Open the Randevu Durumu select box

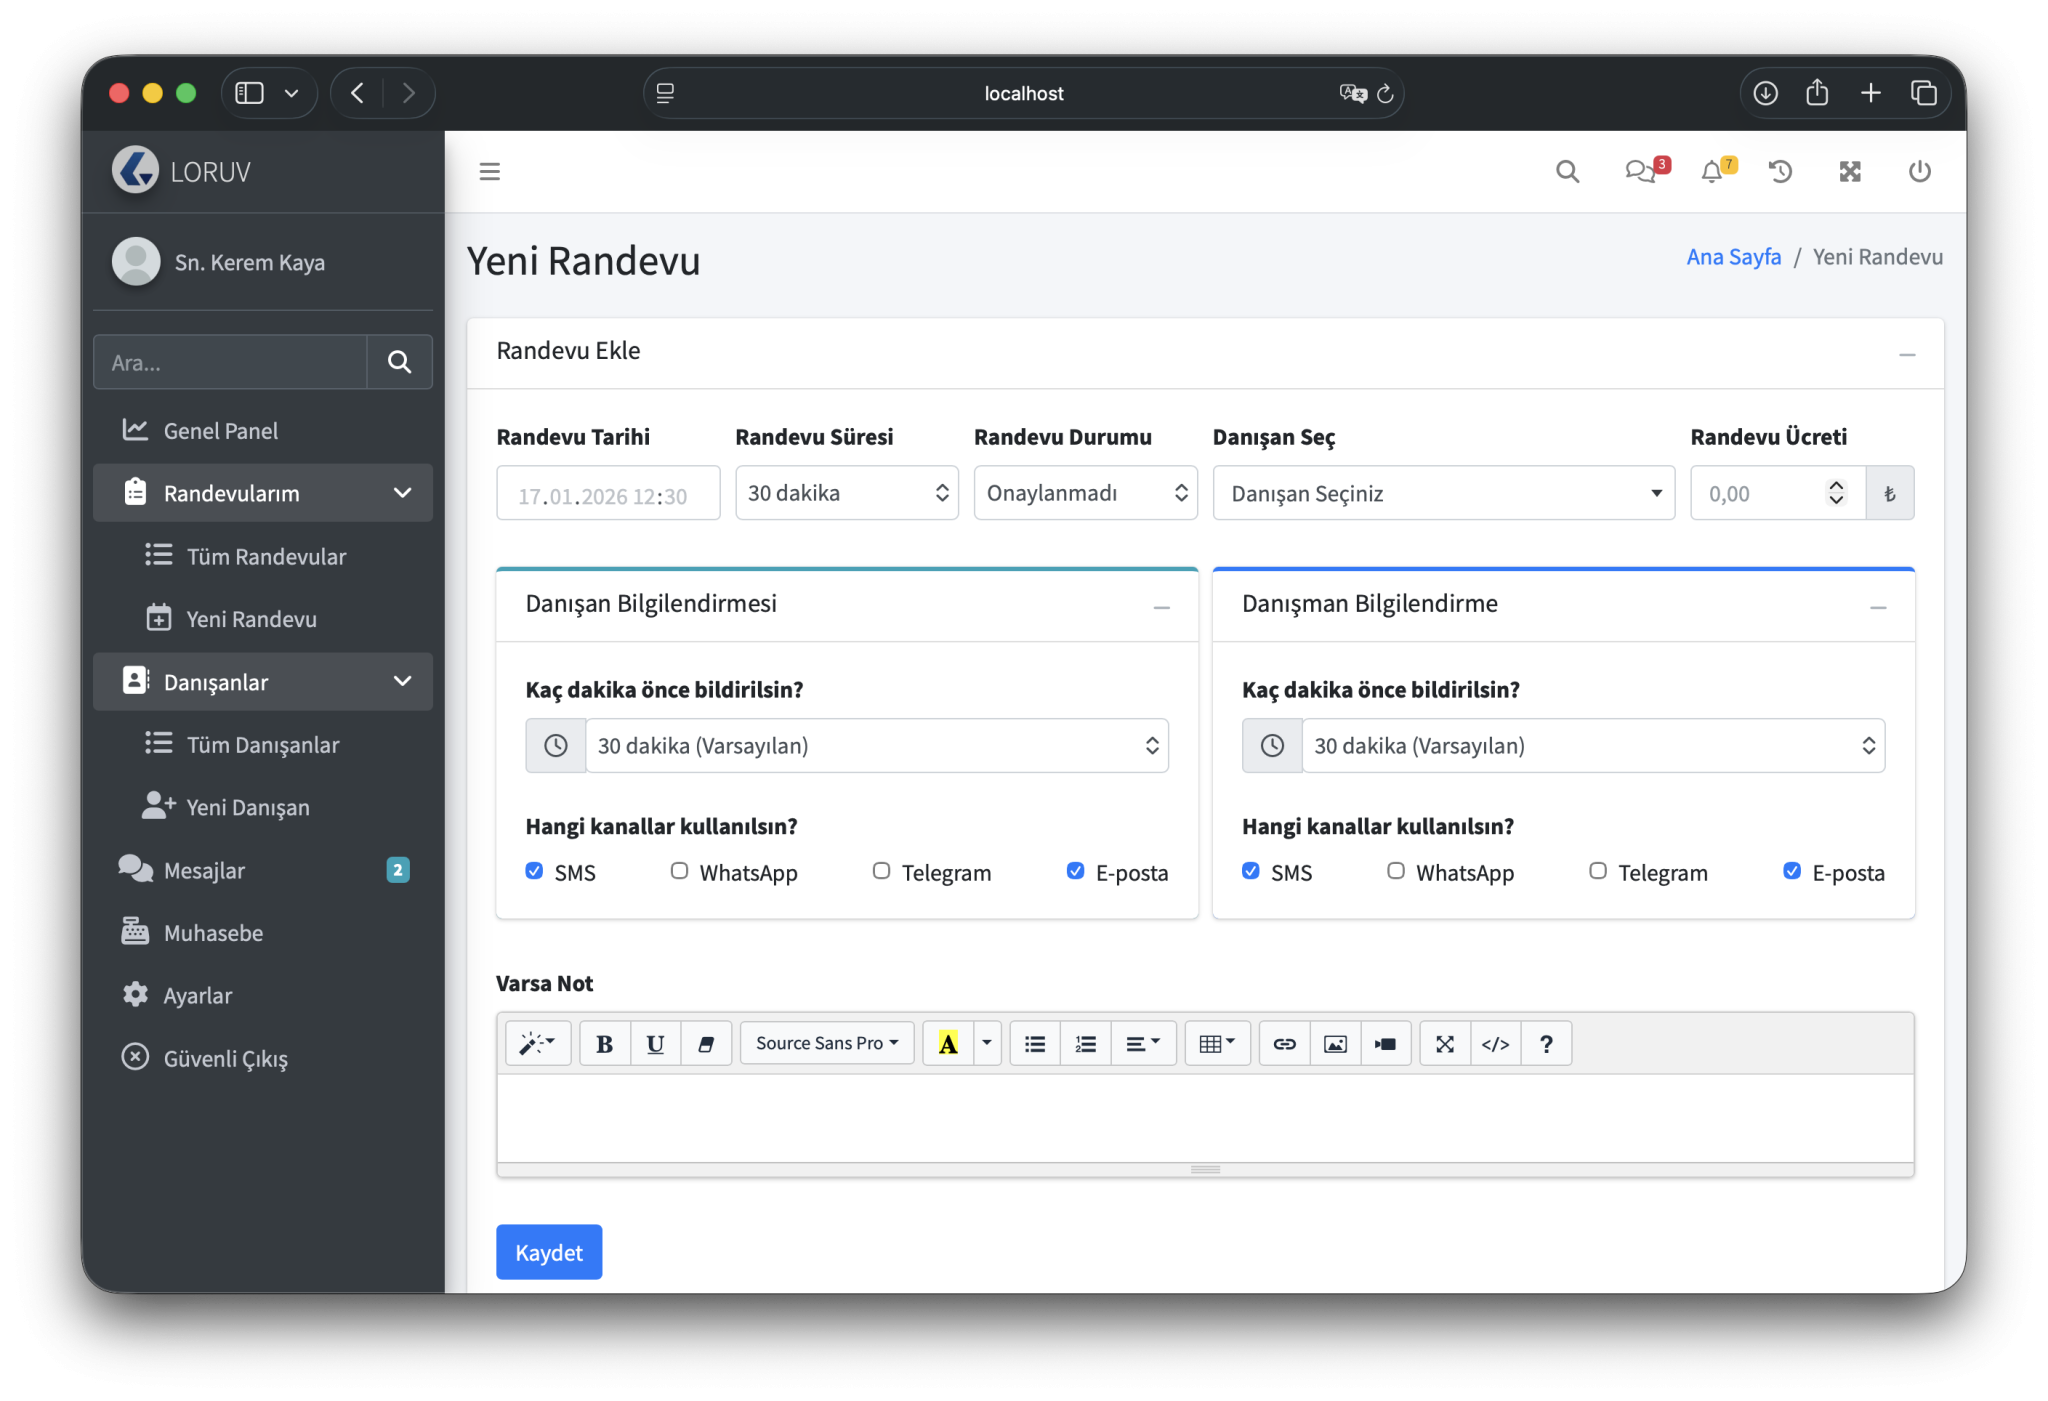(x=1085, y=493)
